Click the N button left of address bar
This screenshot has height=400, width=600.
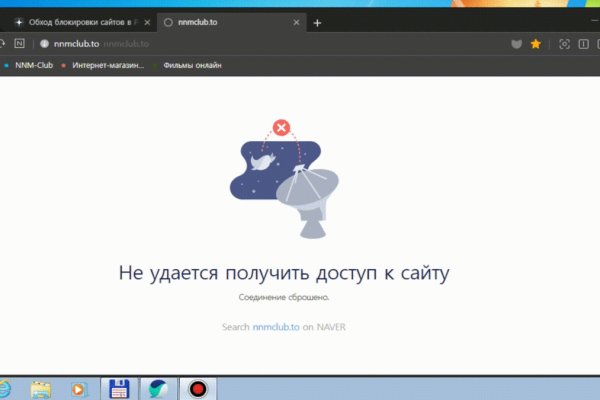tap(19, 44)
